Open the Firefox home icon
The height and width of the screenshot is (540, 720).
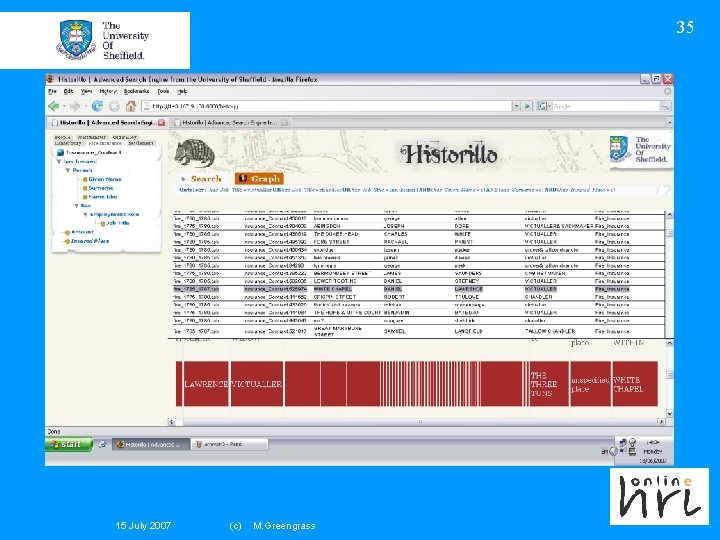131,106
